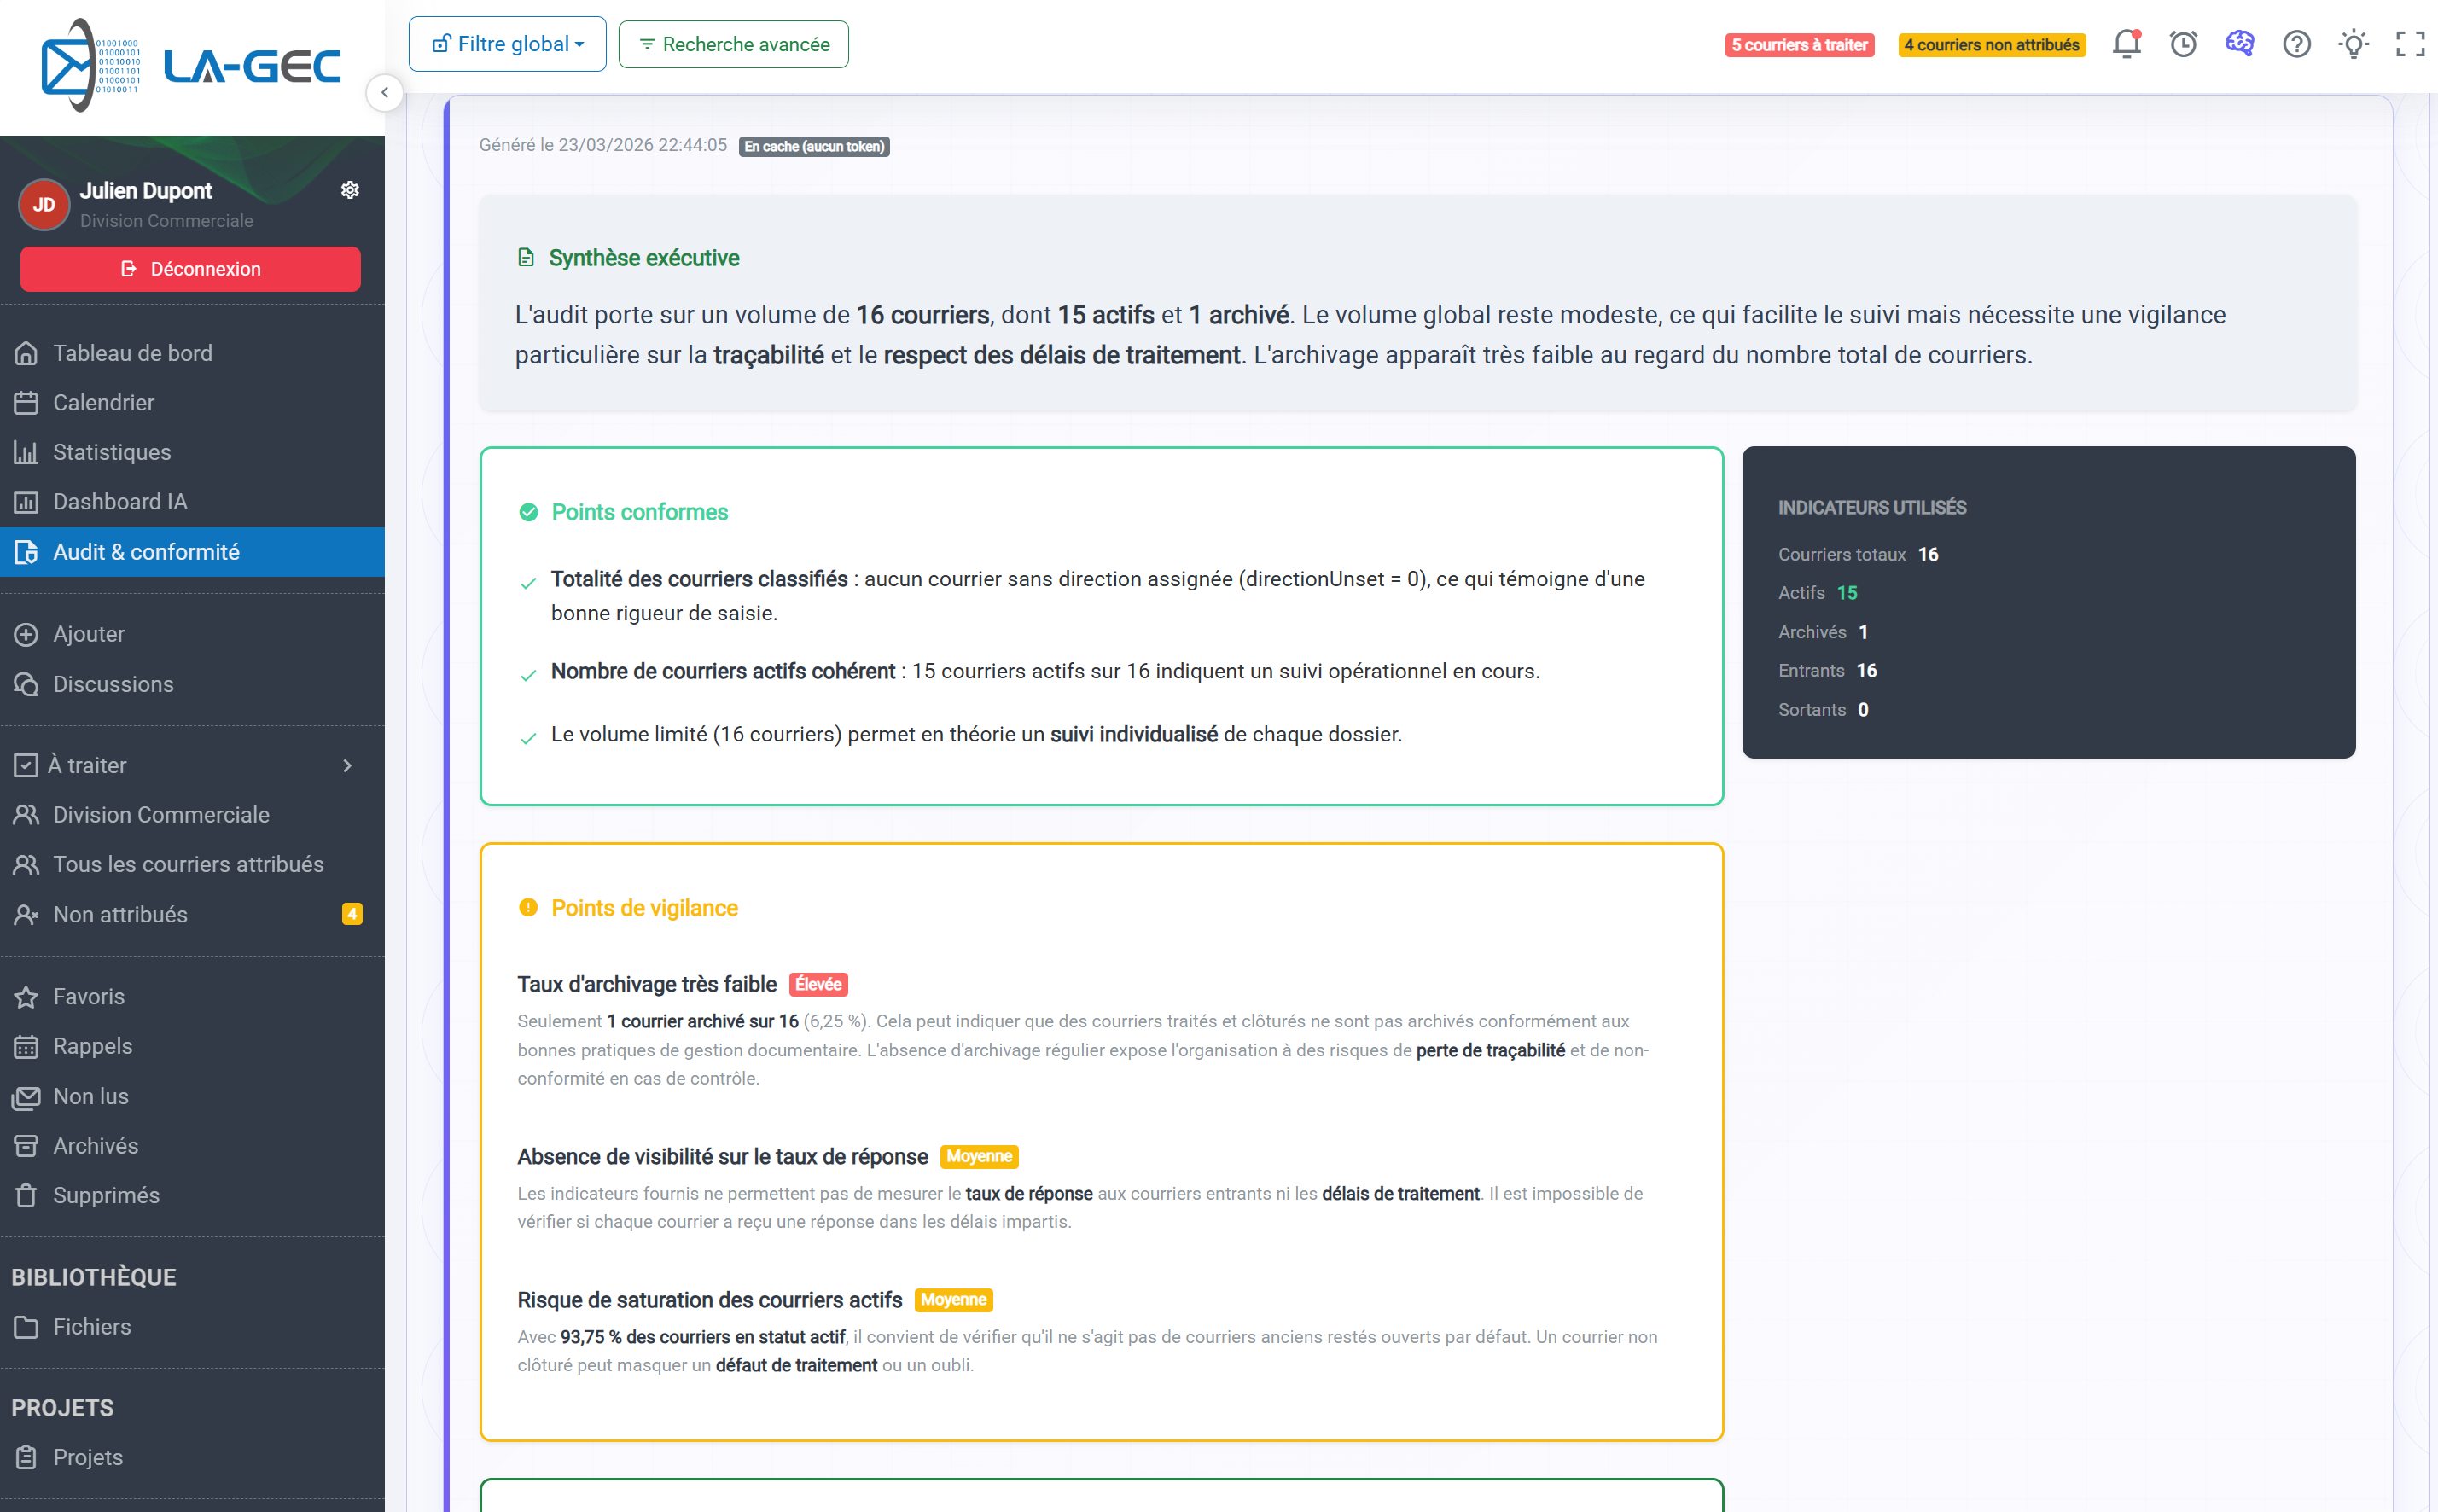This screenshot has height=1512, width=2438.
Task: Open the reminders clock icon
Action: [2183, 44]
